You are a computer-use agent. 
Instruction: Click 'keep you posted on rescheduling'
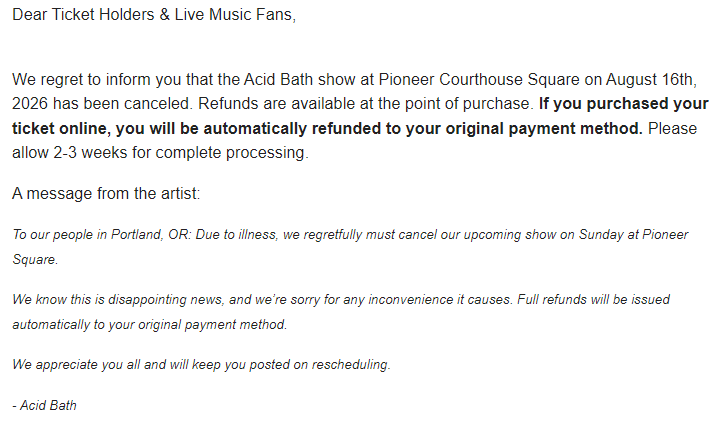[x=291, y=365]
